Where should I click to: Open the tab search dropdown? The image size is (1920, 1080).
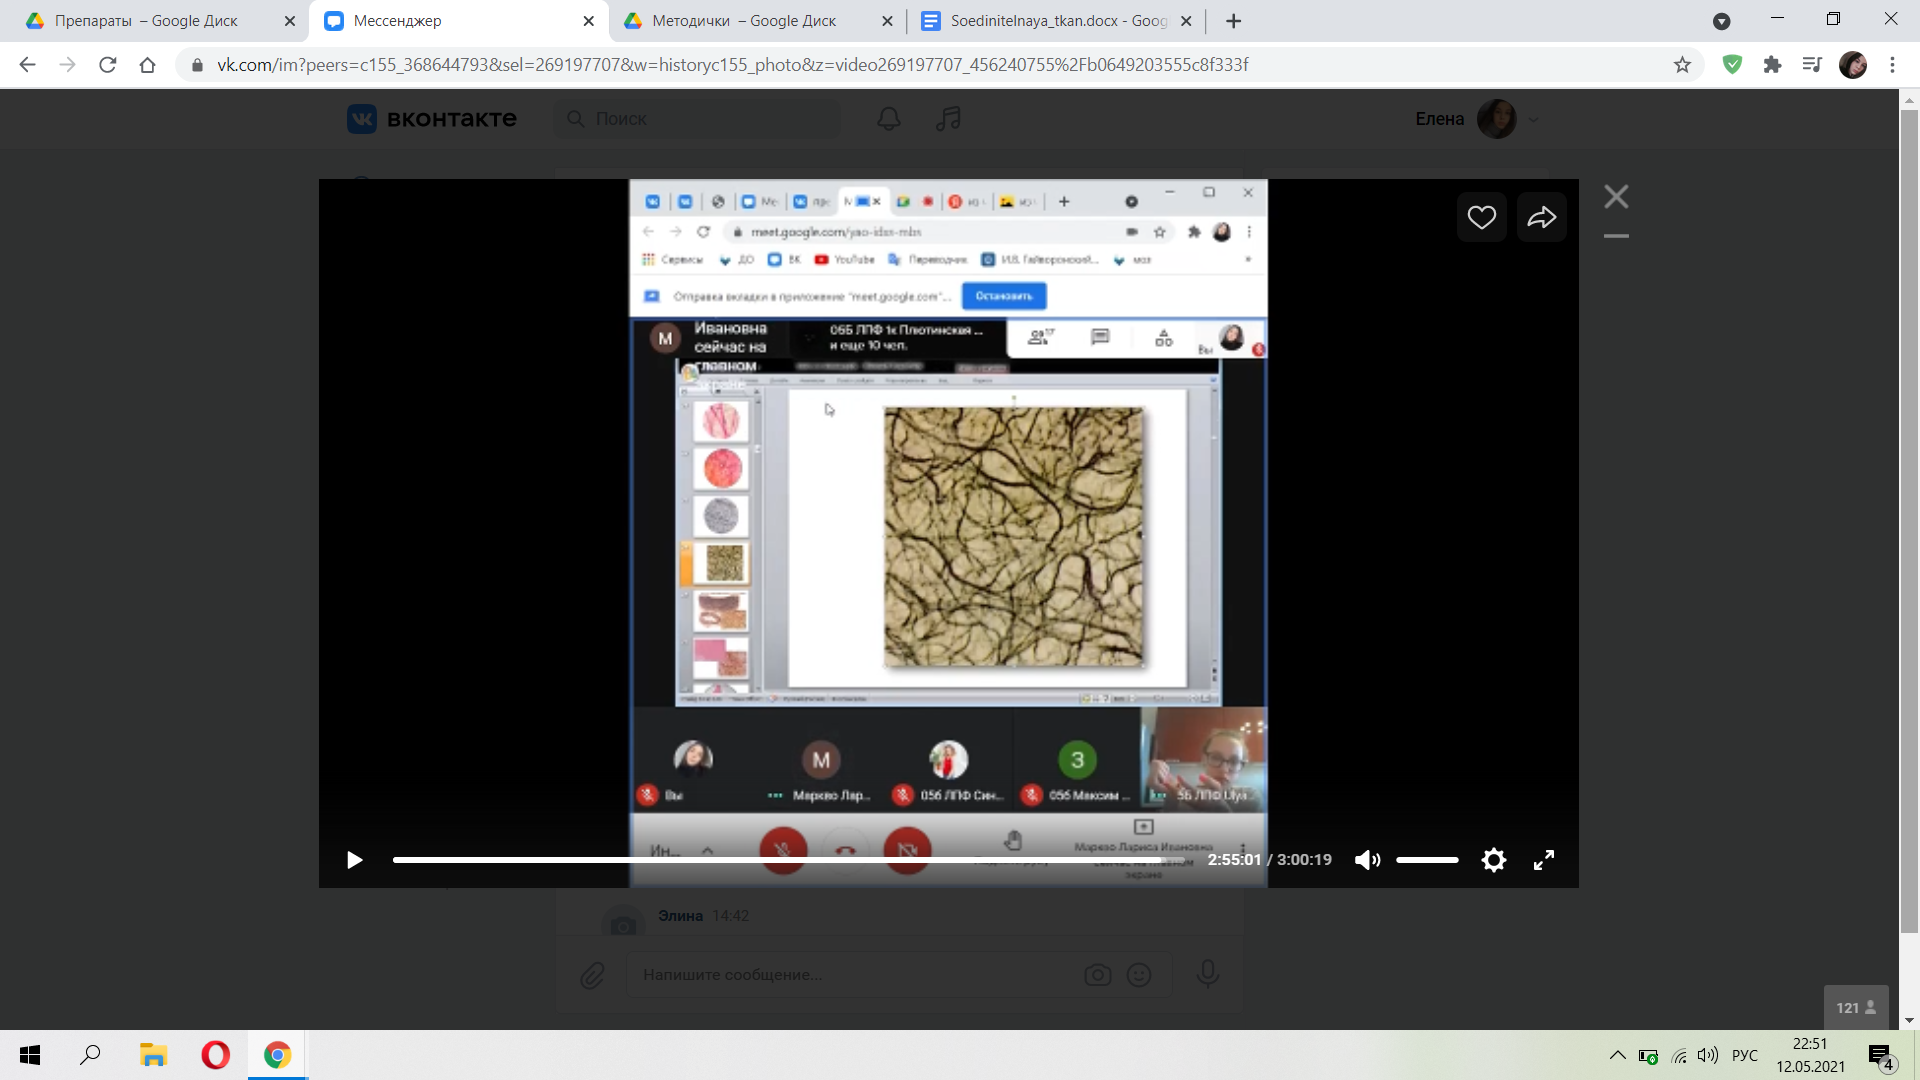click(x=1721, y=21)
